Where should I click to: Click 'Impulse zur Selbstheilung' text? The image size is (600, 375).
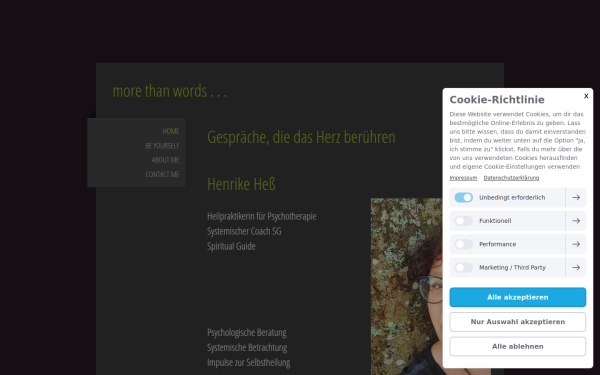click(x=249, y=362)
